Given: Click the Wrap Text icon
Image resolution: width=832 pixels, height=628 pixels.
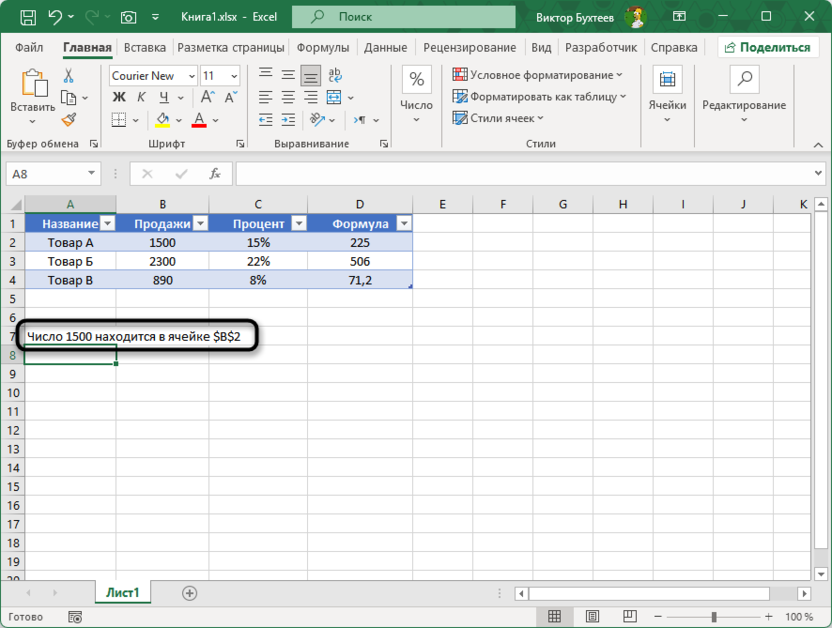Looking at the screenshot, I should click(x=339, y=76).
